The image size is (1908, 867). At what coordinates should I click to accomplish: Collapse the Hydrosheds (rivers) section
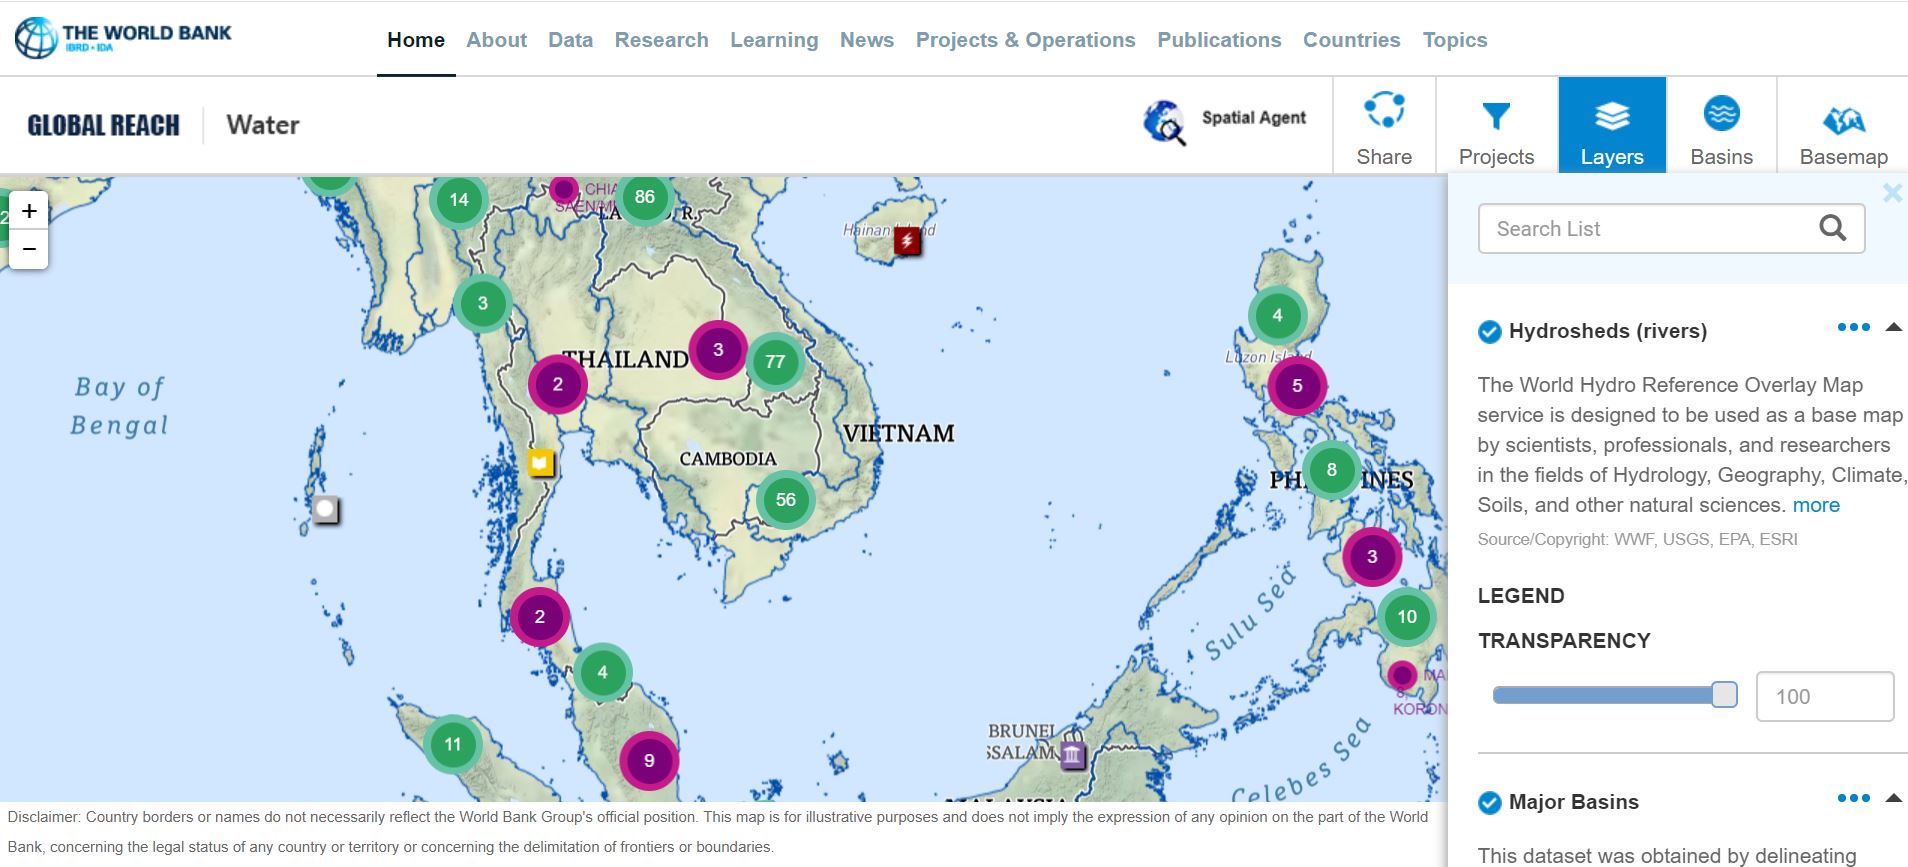(x=1893, y=328)
